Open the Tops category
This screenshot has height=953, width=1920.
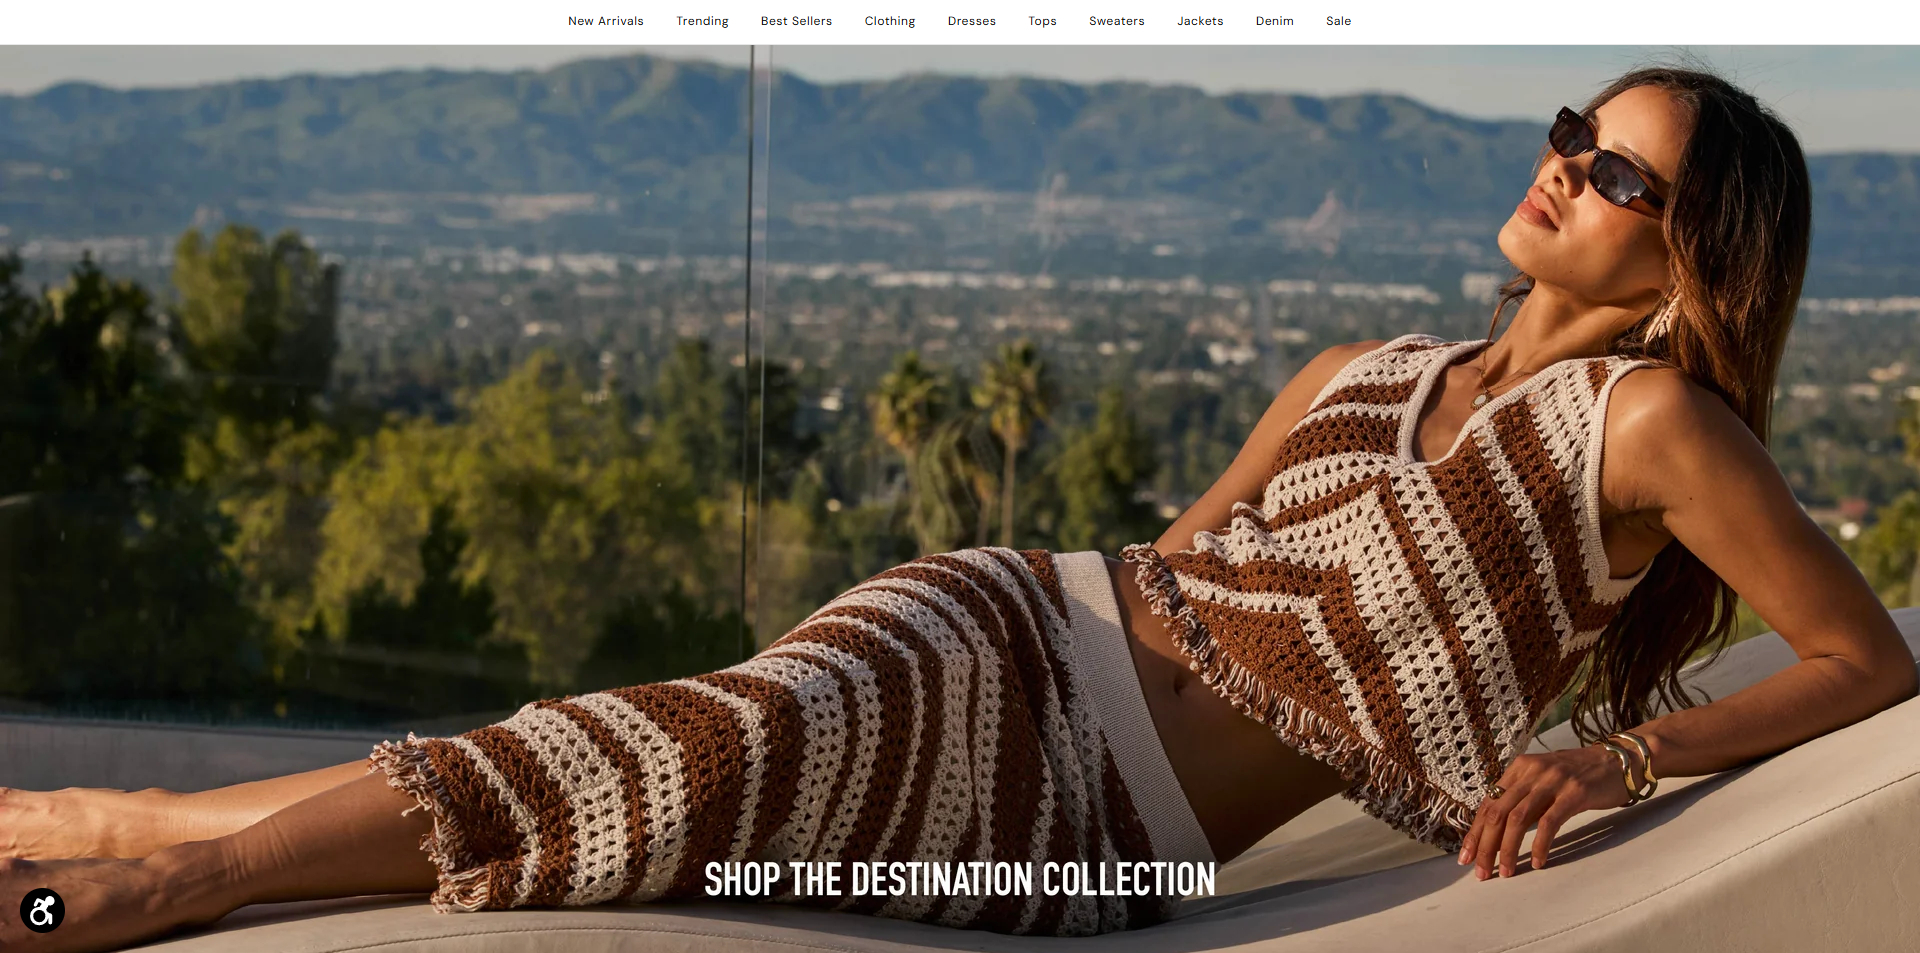coord(1042,21)
